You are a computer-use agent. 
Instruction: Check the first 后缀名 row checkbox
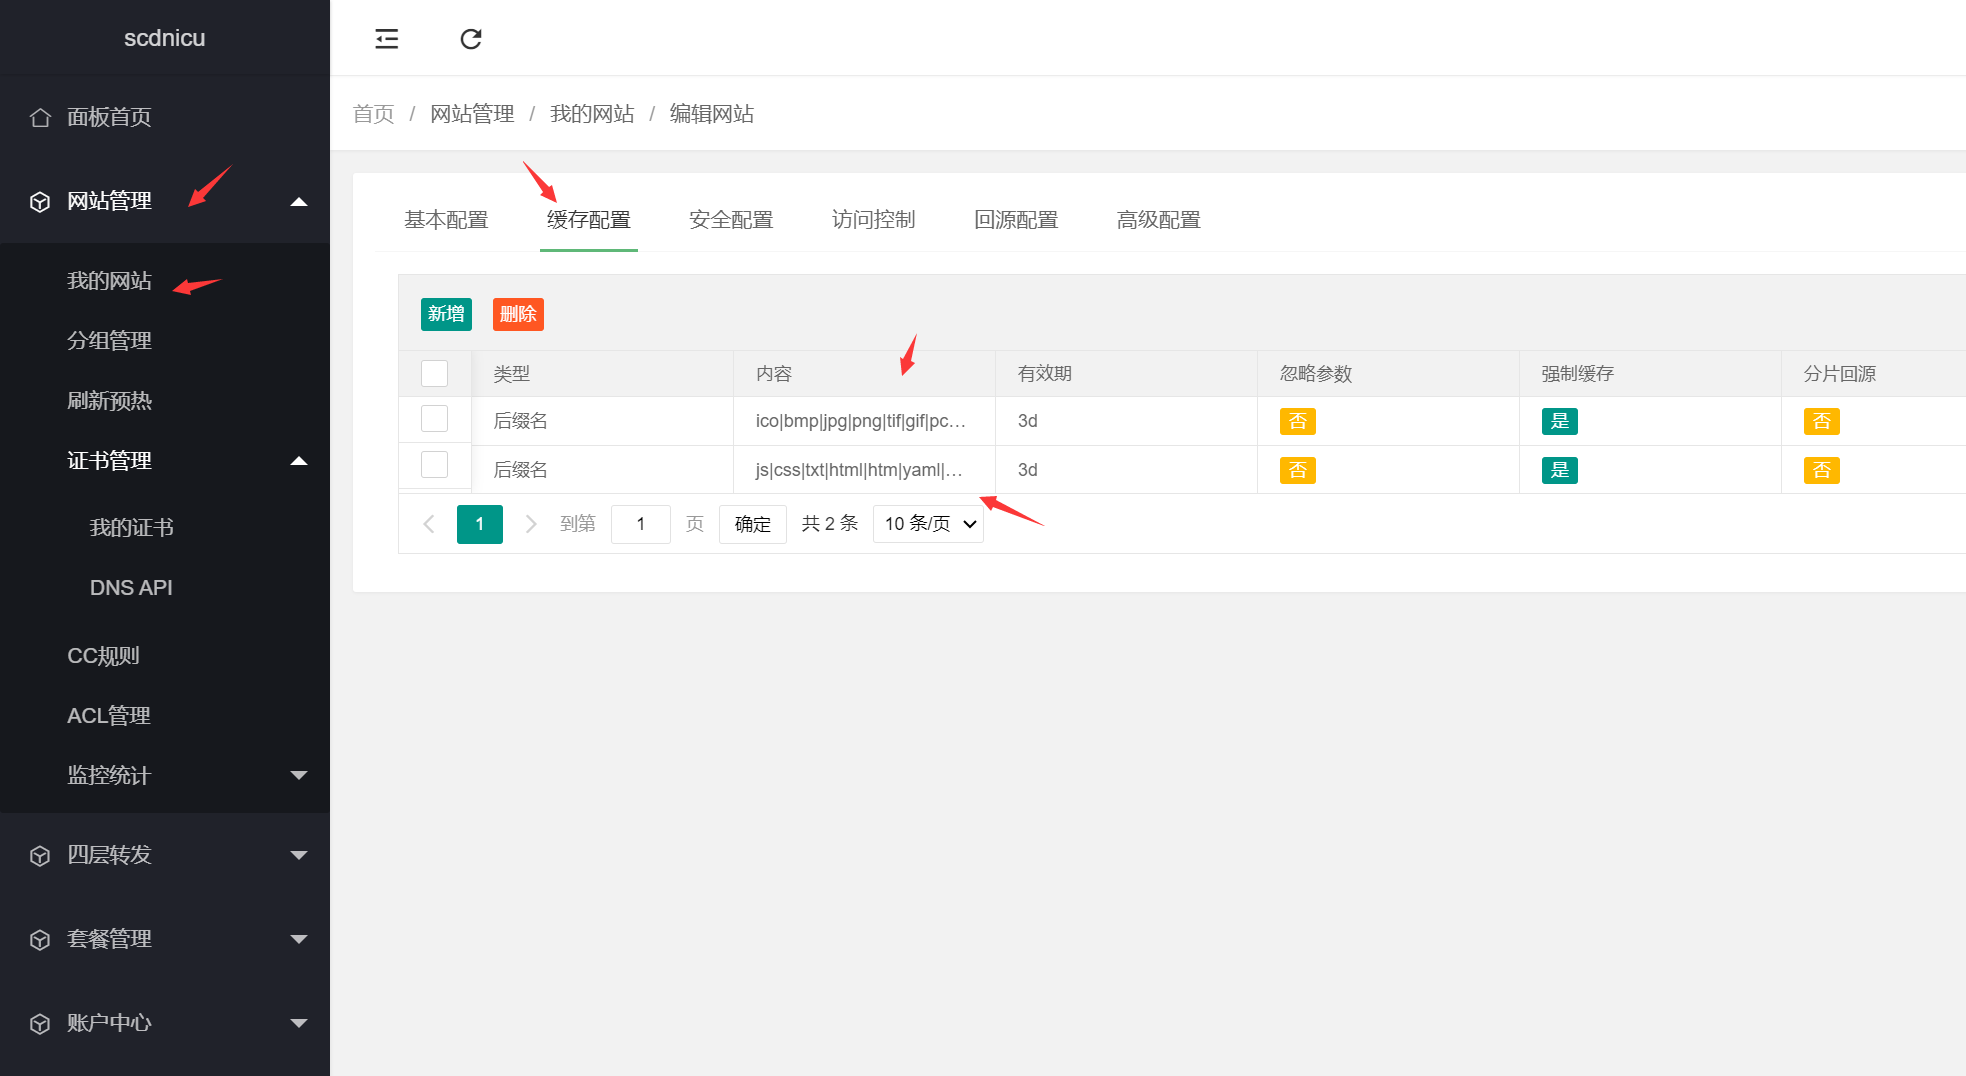(434, 419)
